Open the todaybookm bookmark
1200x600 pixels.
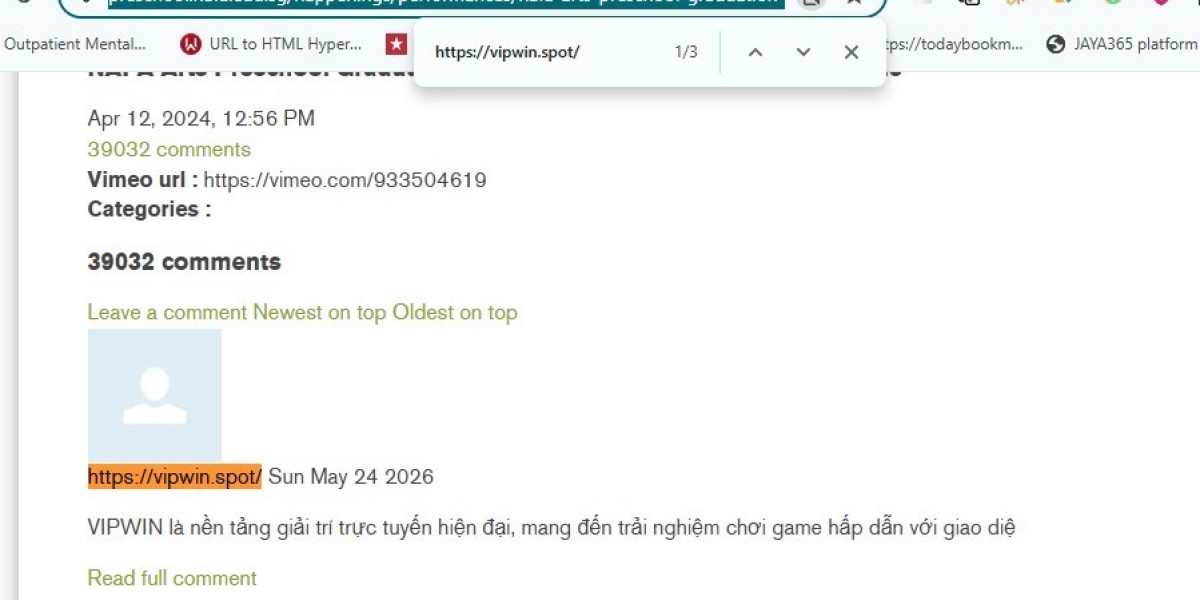tap(955, 44)
